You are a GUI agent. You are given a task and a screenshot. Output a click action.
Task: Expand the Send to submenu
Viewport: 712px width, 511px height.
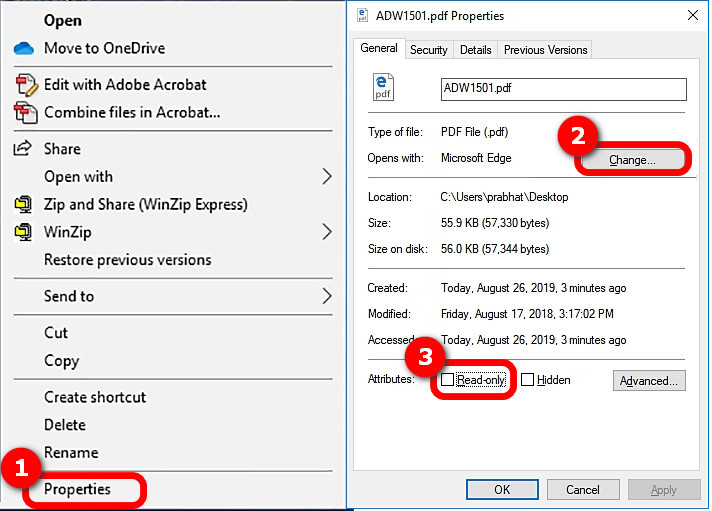pos(326,296)
